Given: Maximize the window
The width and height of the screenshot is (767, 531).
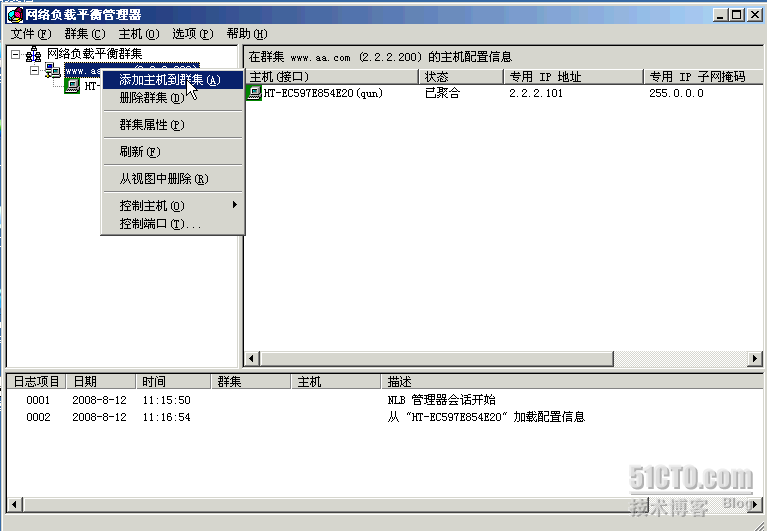Looking at the screenshot, I should point(736,15).
